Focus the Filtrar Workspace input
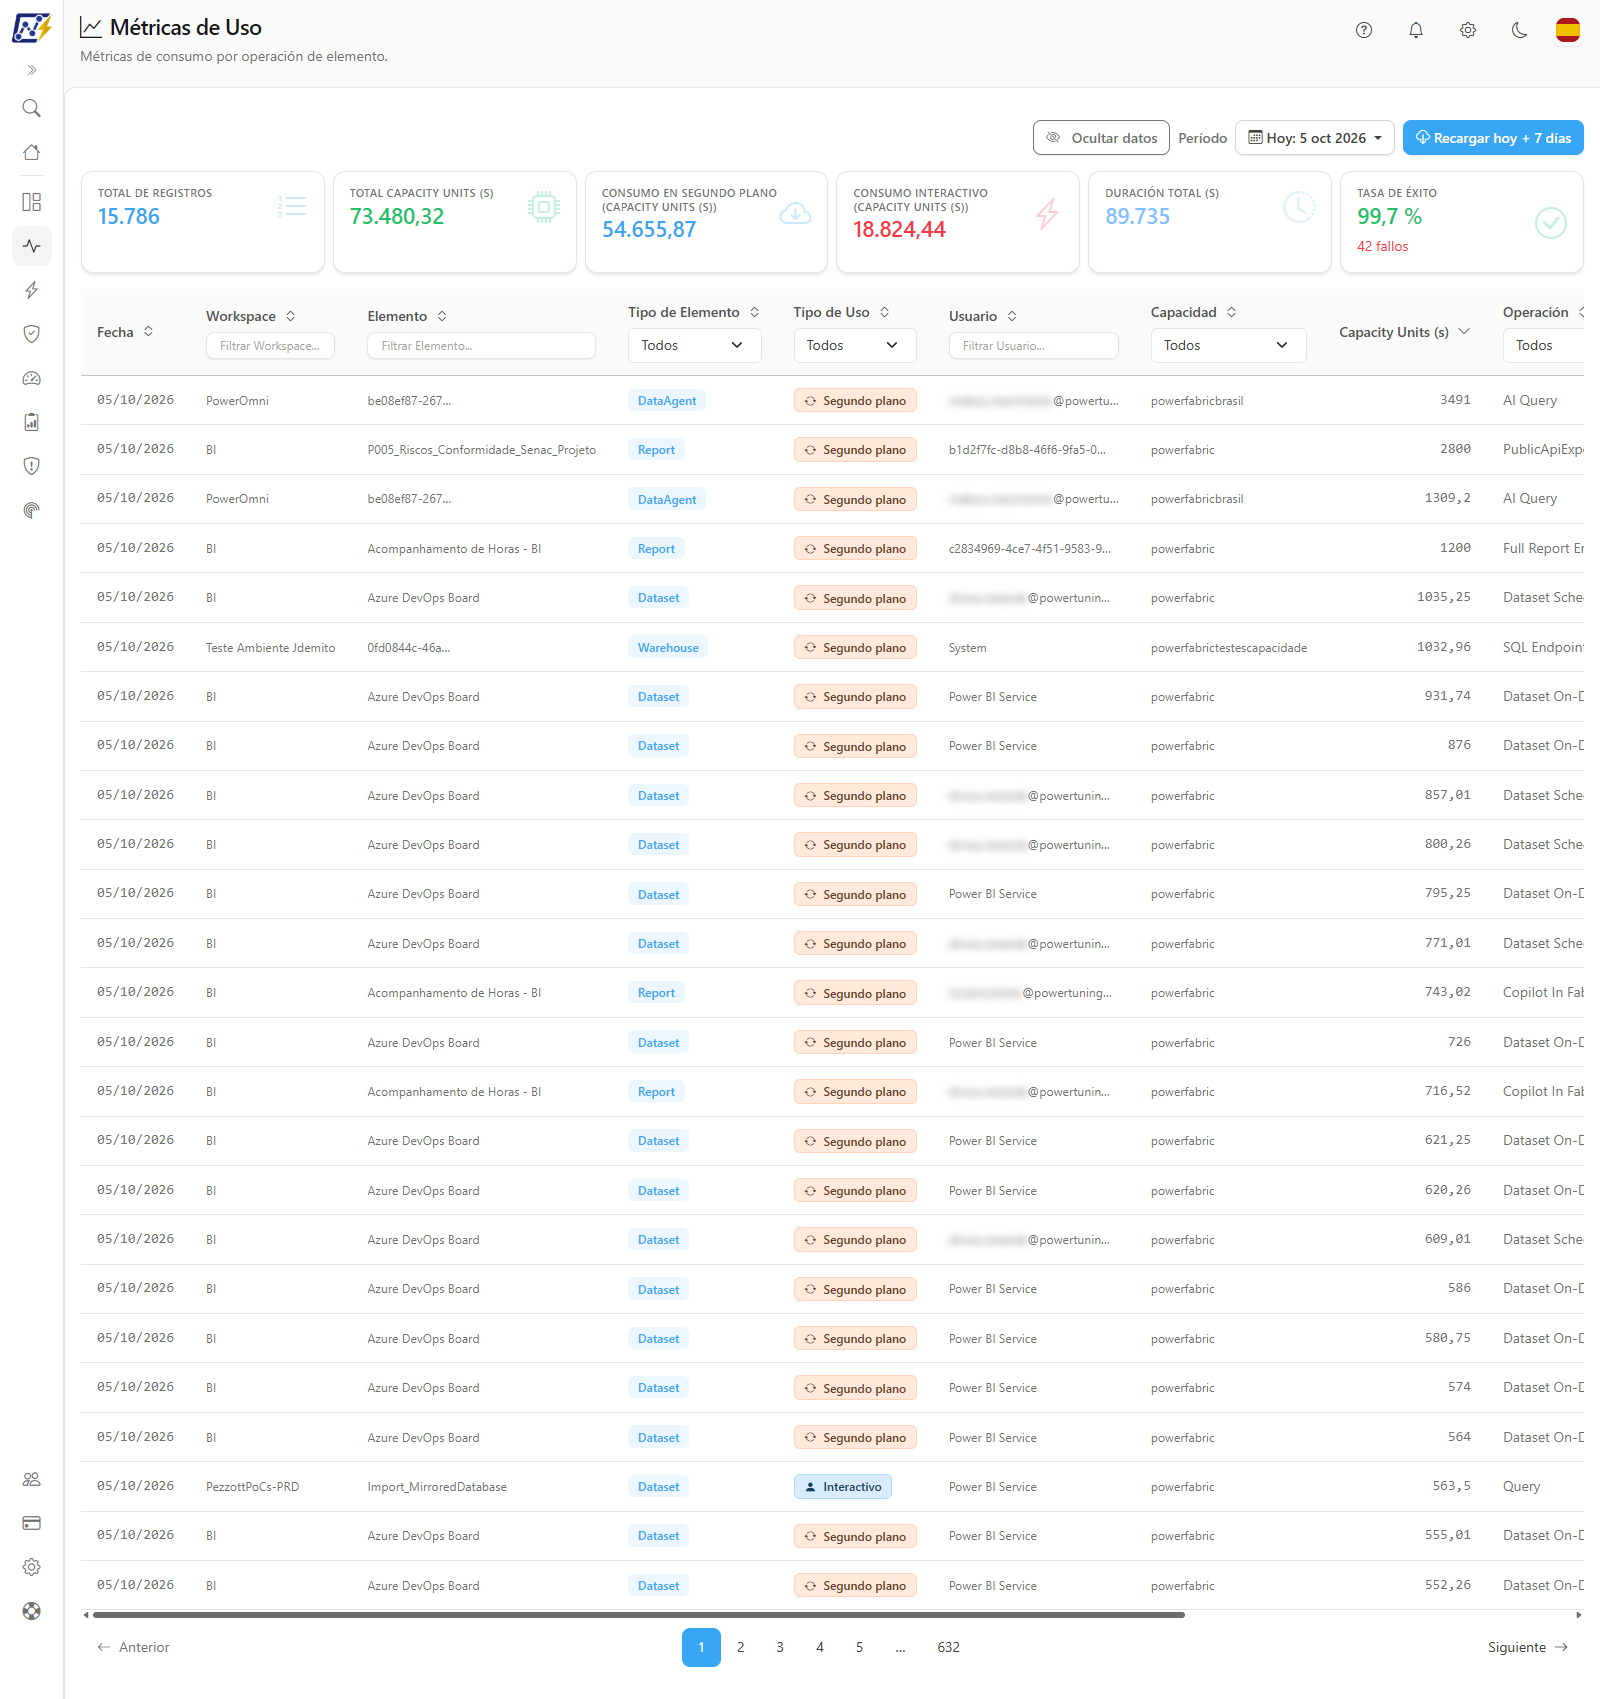1600x1699 pixels. tap(270, 345)
